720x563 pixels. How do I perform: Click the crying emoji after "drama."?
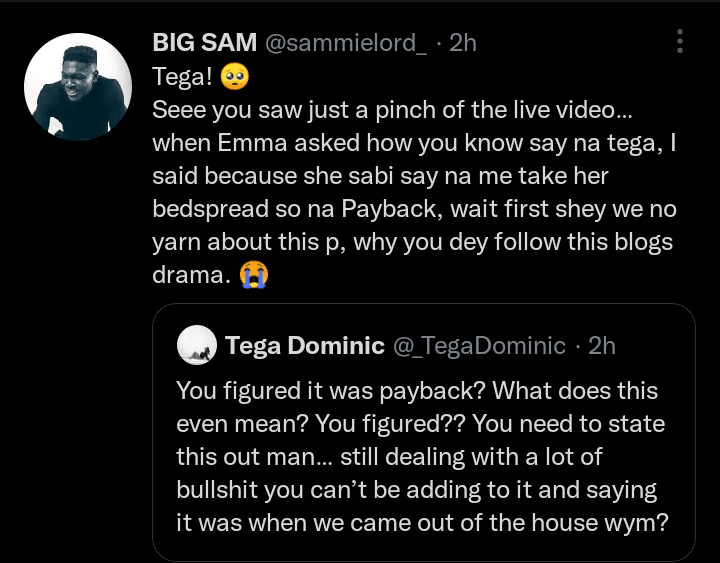(x=254, y=276)
